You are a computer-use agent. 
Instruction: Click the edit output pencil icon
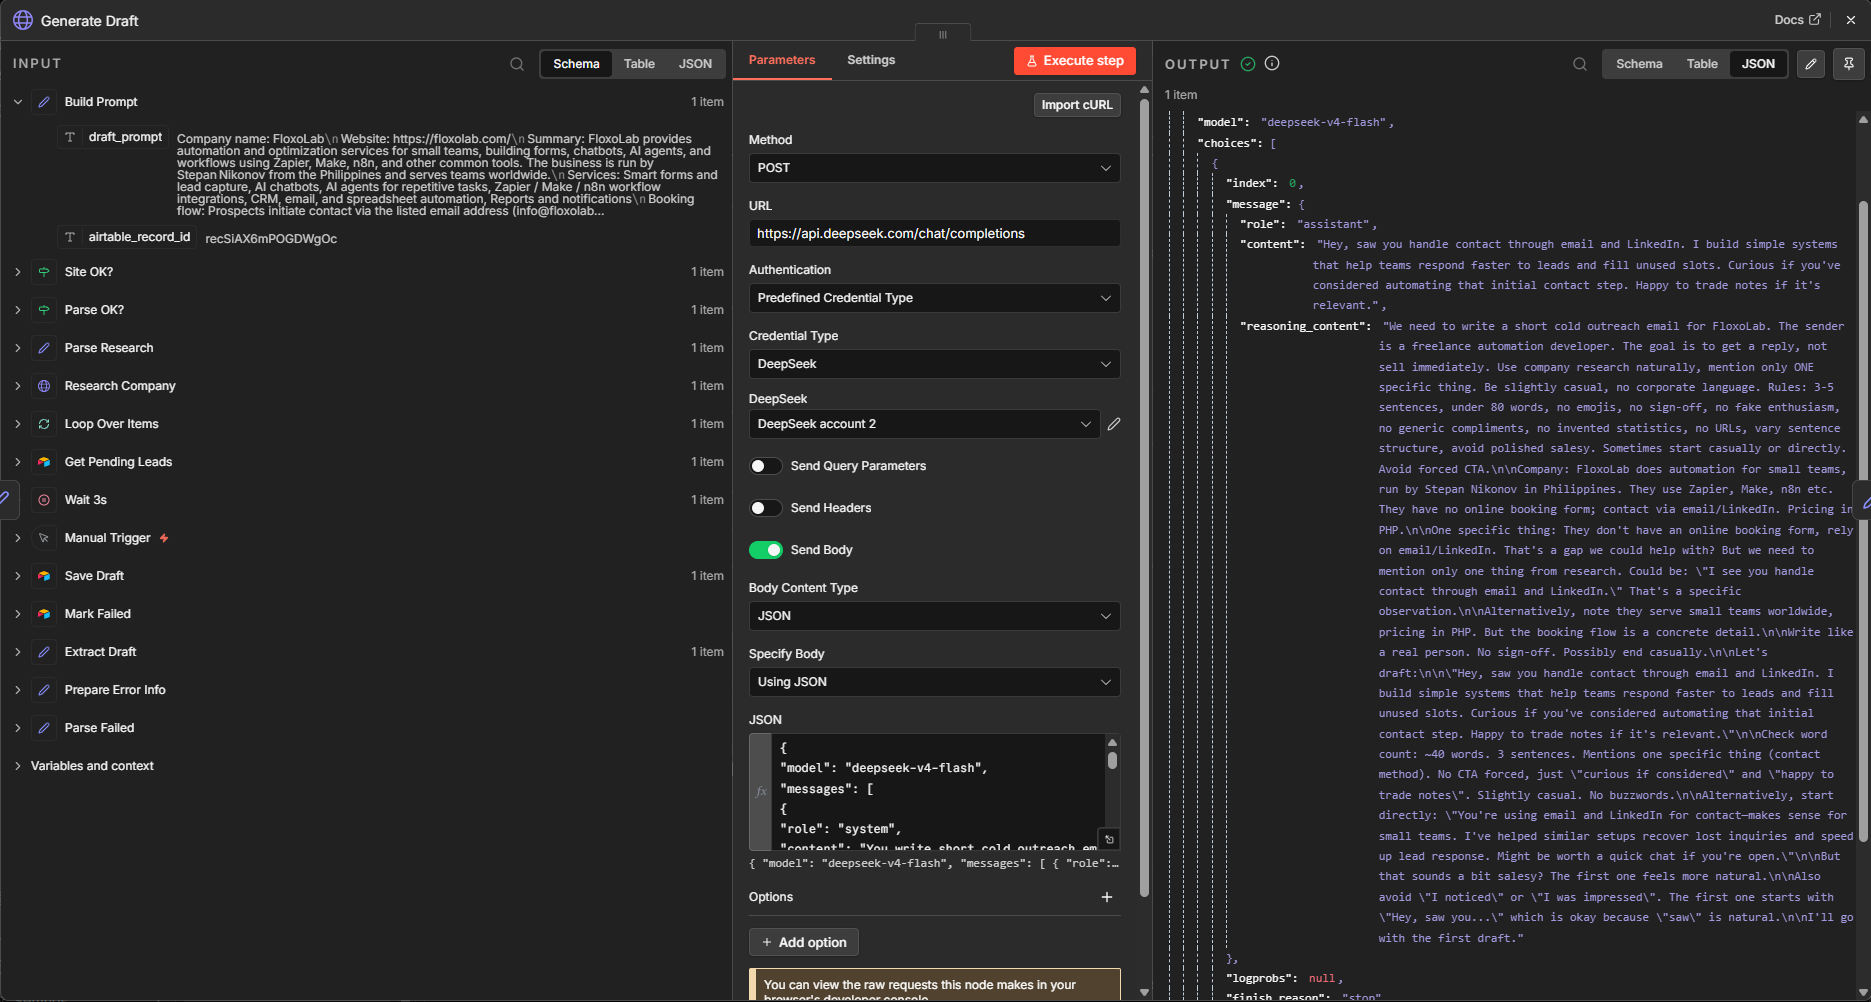pyautogui.click(x=1811, y=64)
